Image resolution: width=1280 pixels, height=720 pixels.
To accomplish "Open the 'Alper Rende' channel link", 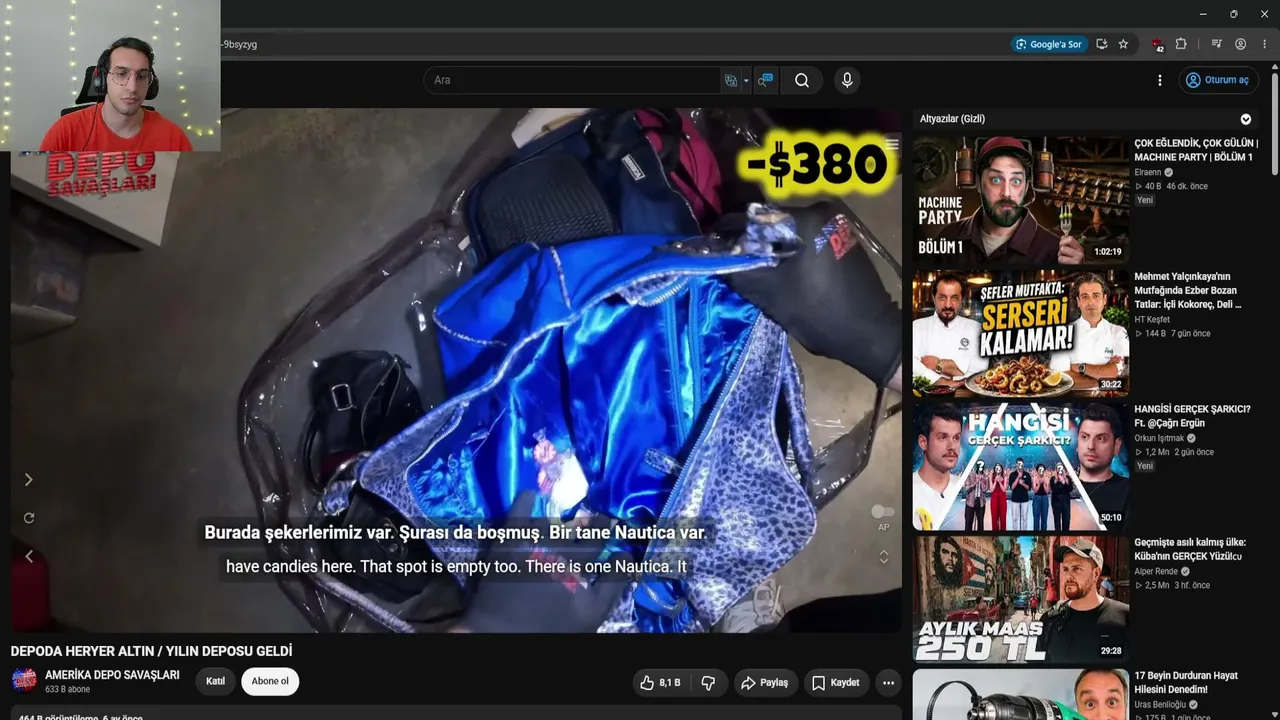I will tap(1157, 572).
